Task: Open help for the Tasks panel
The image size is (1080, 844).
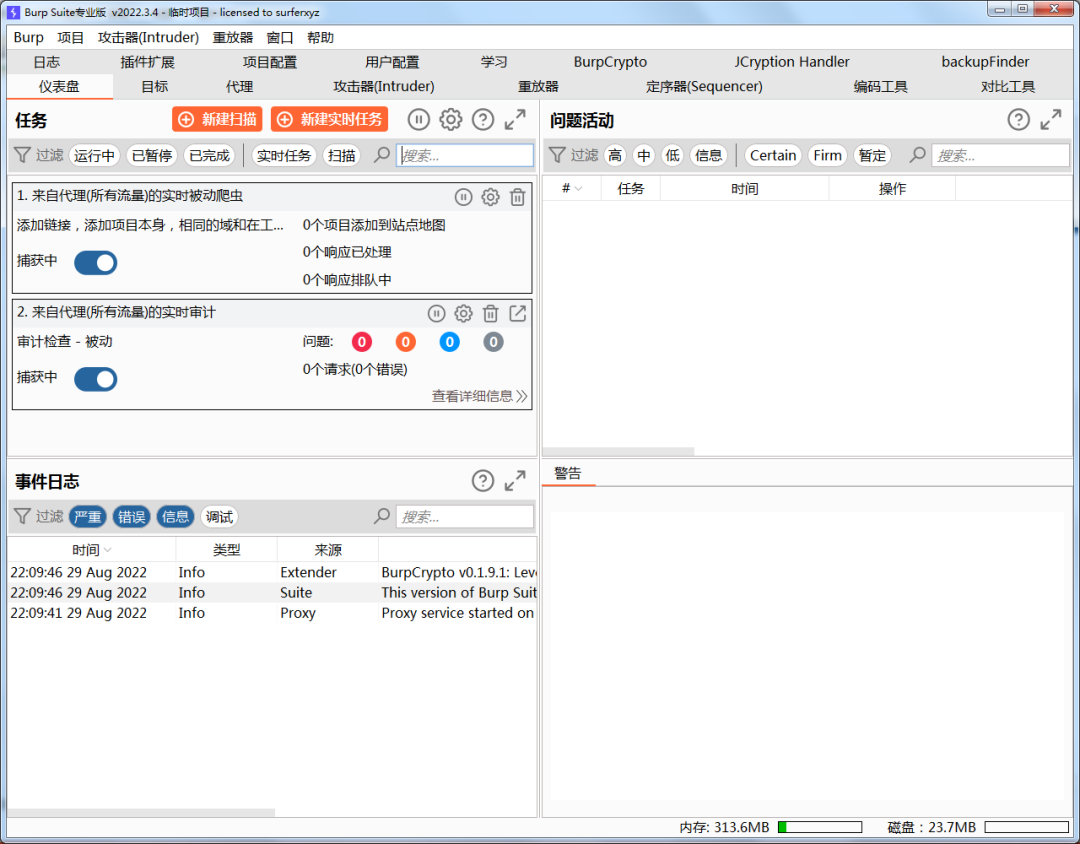Action: click(x=483, y=120)
